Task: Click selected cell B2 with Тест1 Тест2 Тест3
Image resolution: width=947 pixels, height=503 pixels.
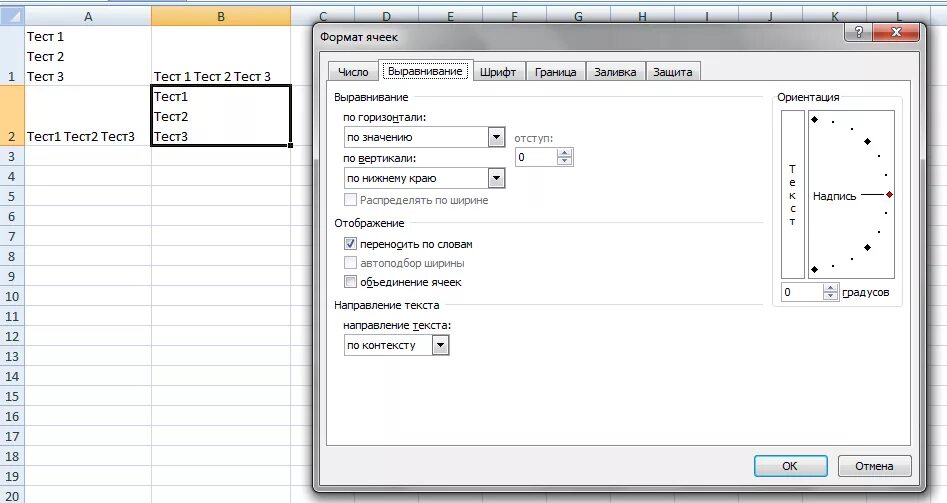Action: pyautogui.click(x=221, y=116)
